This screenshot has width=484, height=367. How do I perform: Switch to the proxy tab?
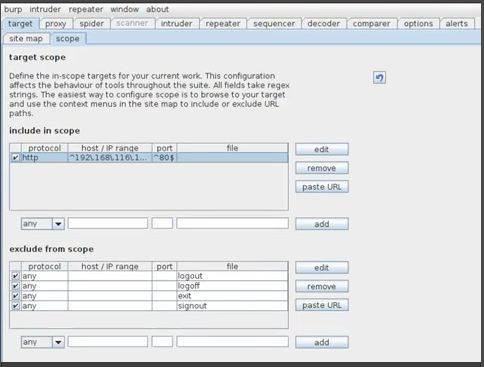(x=56, y=24)
